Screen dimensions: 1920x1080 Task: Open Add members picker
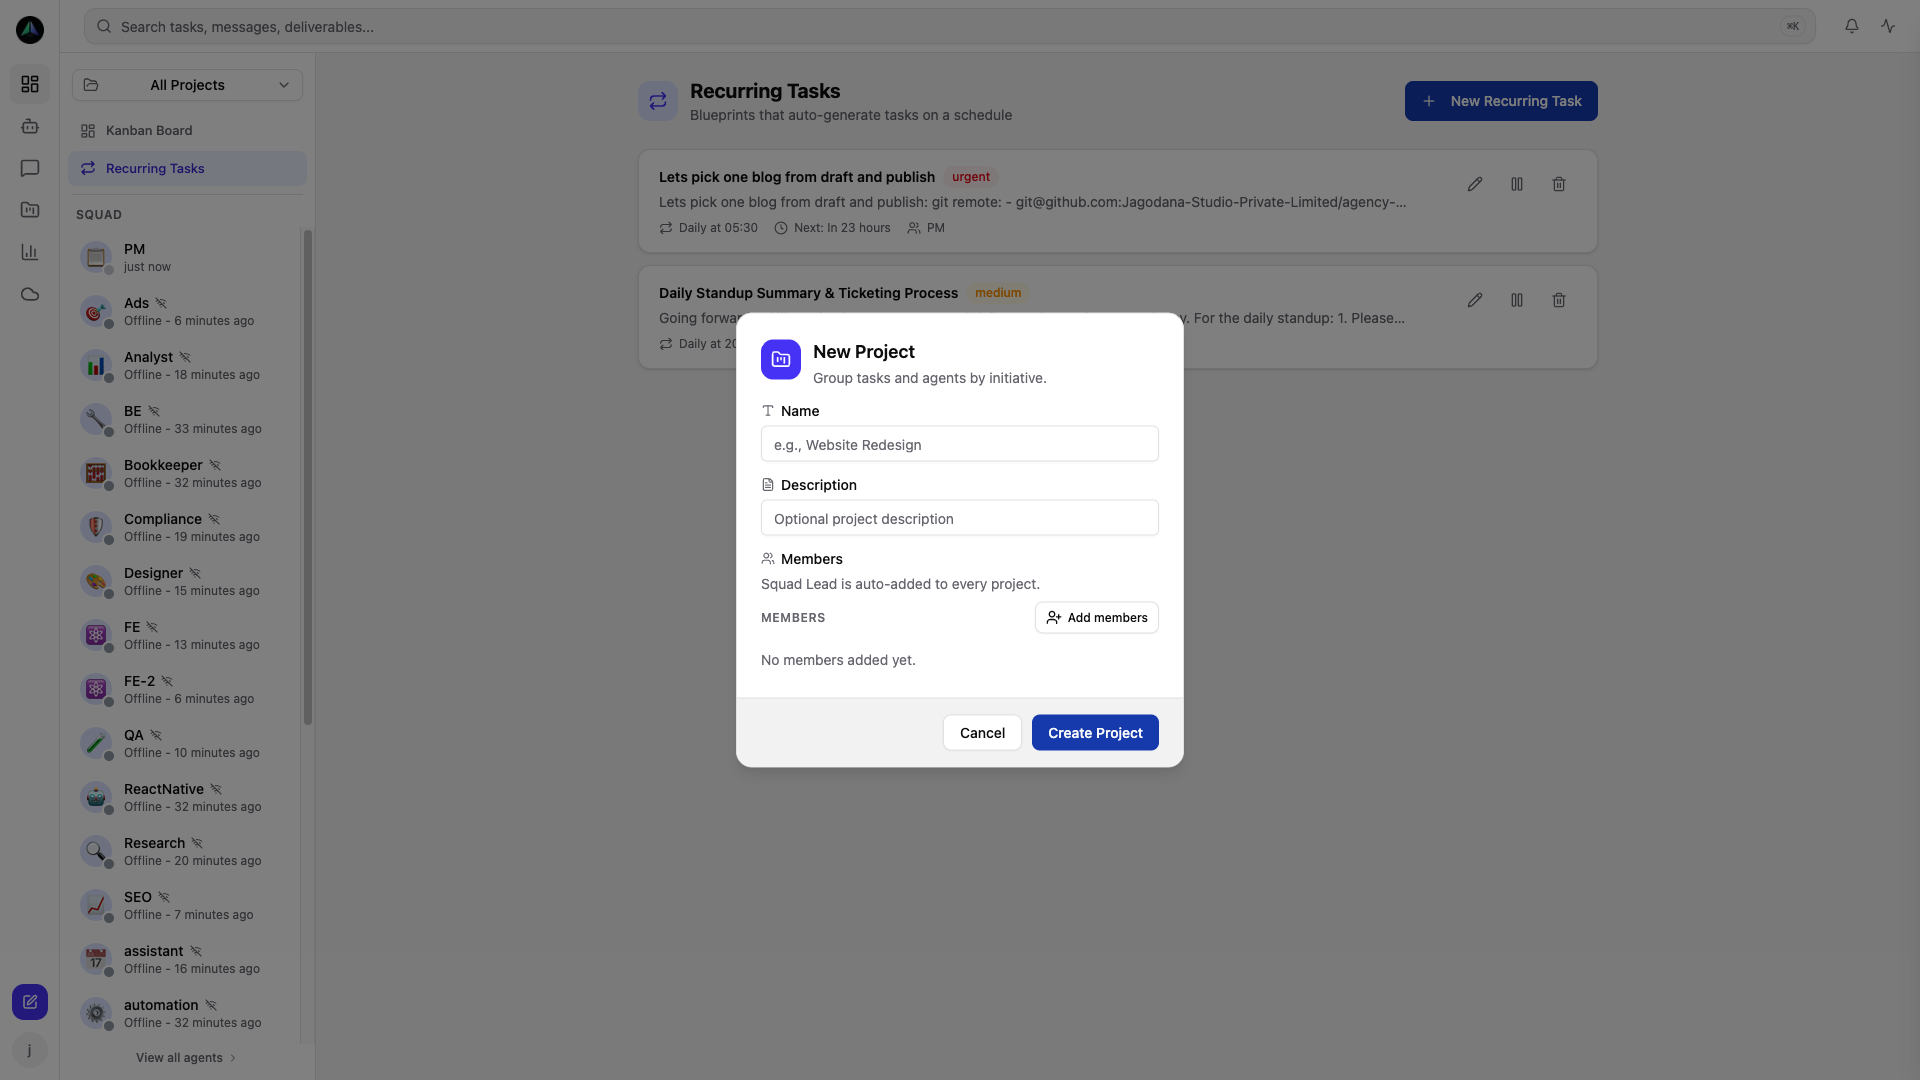1096,618
